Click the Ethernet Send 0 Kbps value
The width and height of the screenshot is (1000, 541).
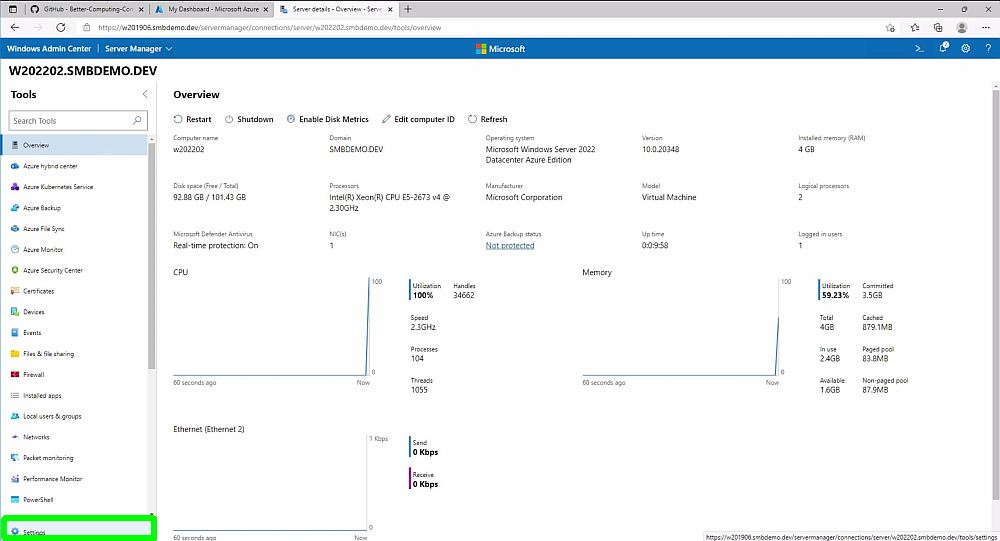click(x=425, y=452)
